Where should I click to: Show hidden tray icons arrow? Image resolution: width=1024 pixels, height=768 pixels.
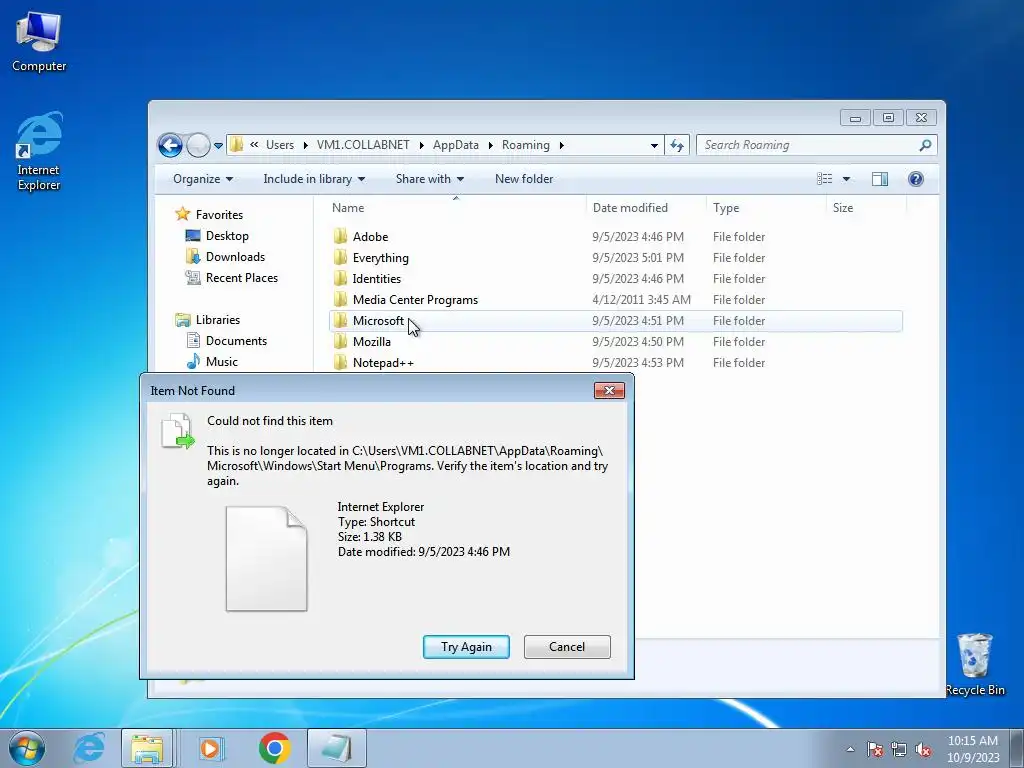(x=850, y=749)
